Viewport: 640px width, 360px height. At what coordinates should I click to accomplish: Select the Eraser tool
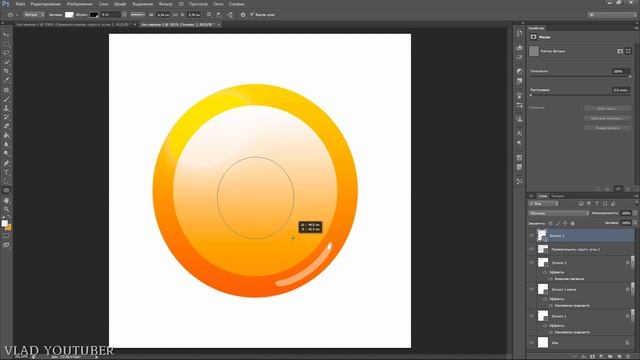pyautogui.click(x=6, y=126)
